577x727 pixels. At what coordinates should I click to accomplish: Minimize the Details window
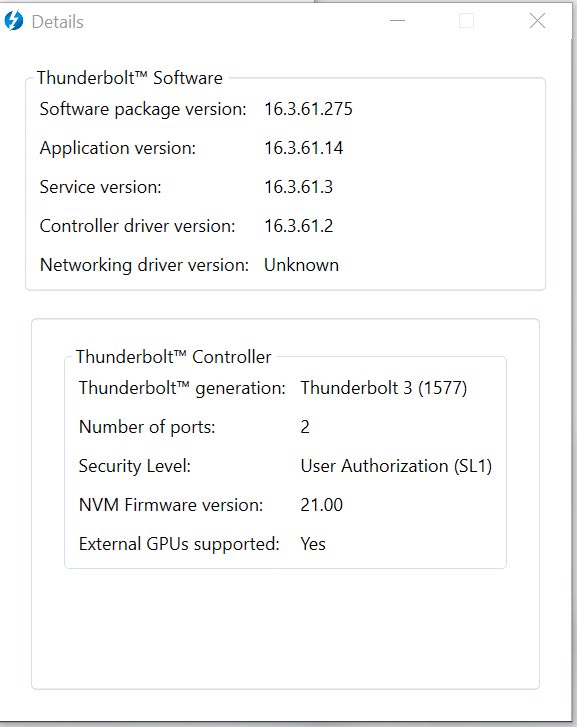click(x=397, y=21)
